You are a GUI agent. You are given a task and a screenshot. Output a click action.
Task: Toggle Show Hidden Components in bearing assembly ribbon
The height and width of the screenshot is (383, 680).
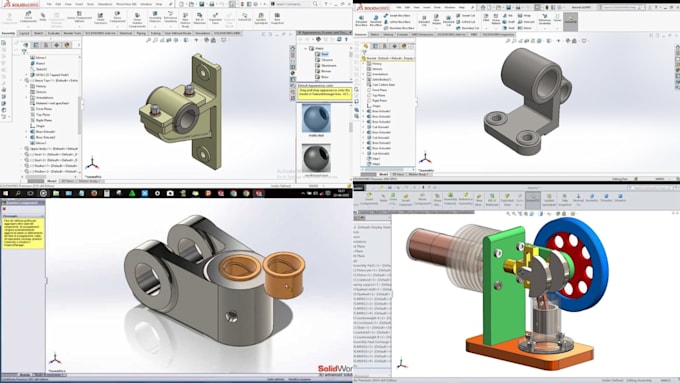137,20
